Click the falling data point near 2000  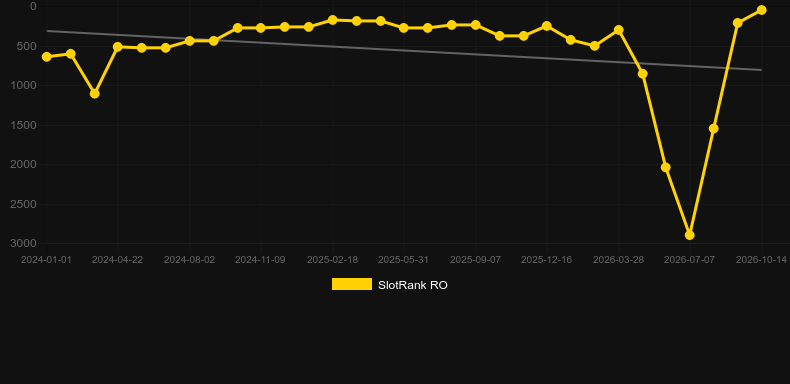point(666,167)
